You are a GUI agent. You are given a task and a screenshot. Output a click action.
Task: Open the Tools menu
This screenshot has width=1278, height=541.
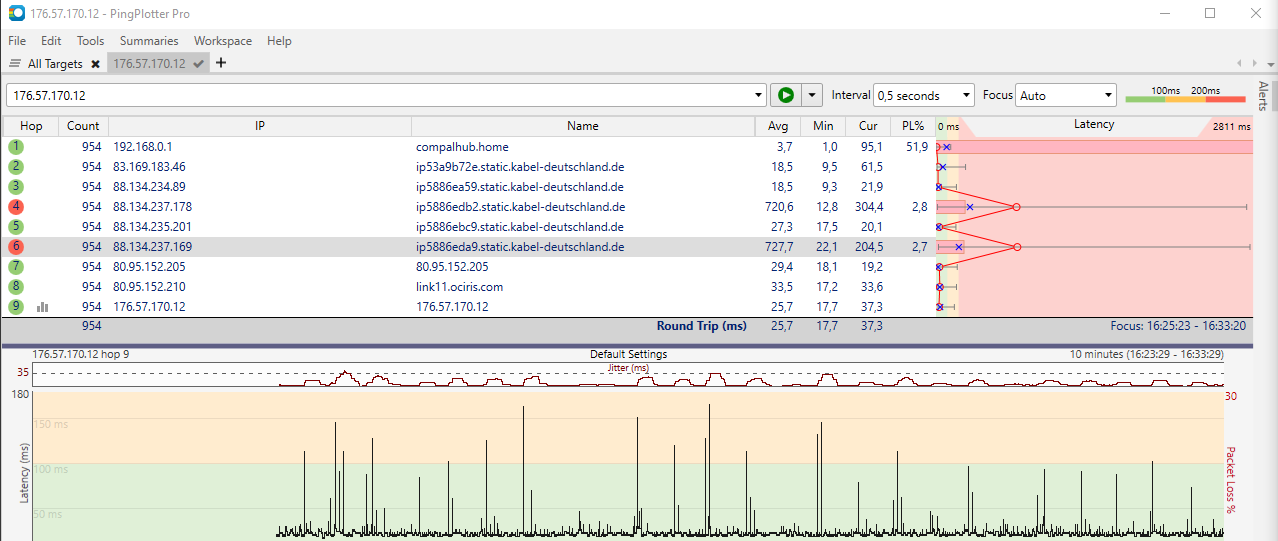coord(90,41)
